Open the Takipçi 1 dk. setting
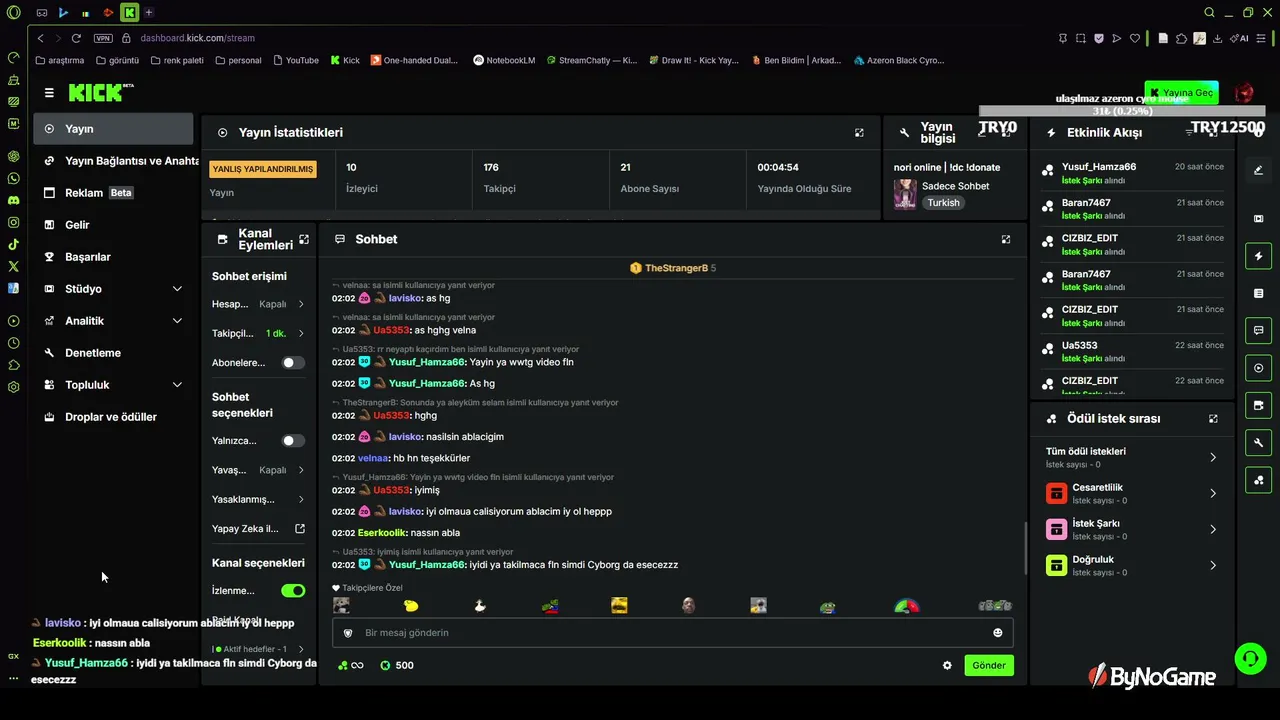Image resolution: width=1280 pixels, height=720 pixels. tap(258, 333)
